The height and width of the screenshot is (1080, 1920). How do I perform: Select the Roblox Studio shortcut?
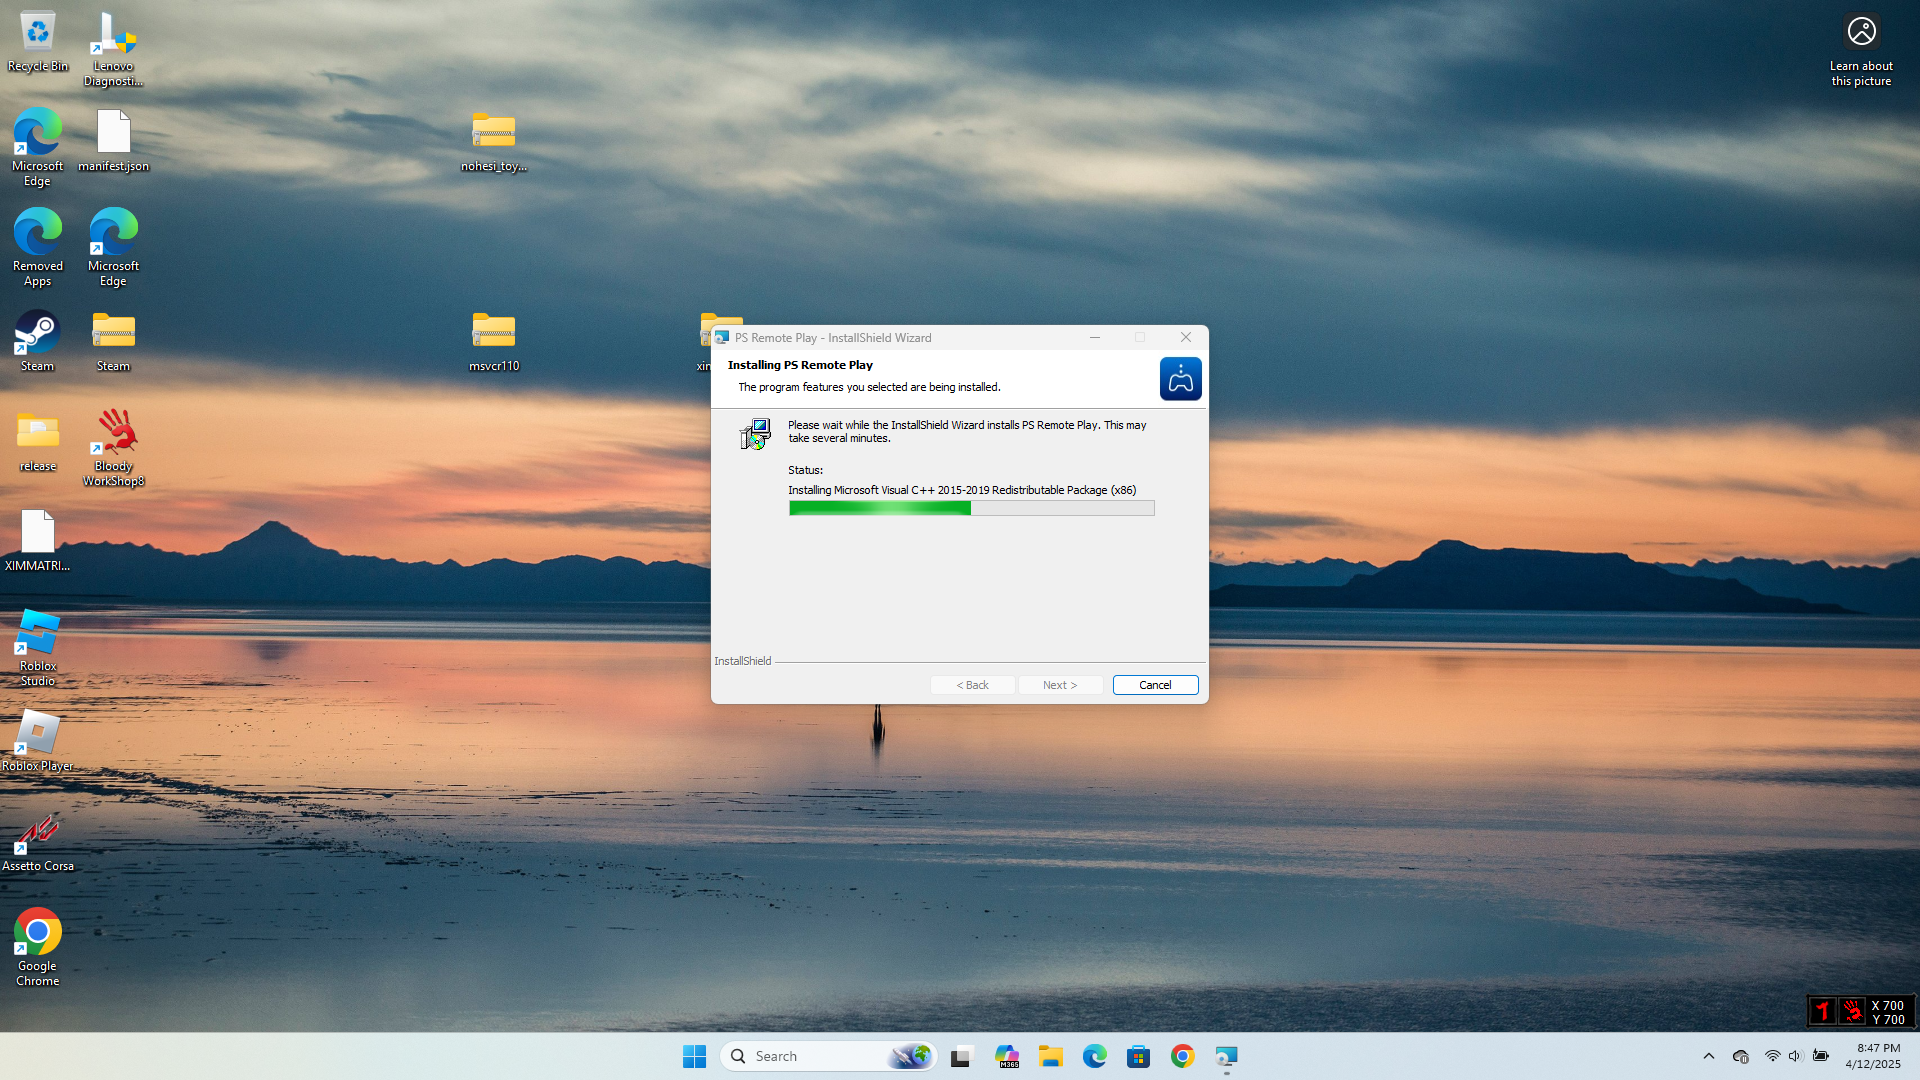[38, 647]
